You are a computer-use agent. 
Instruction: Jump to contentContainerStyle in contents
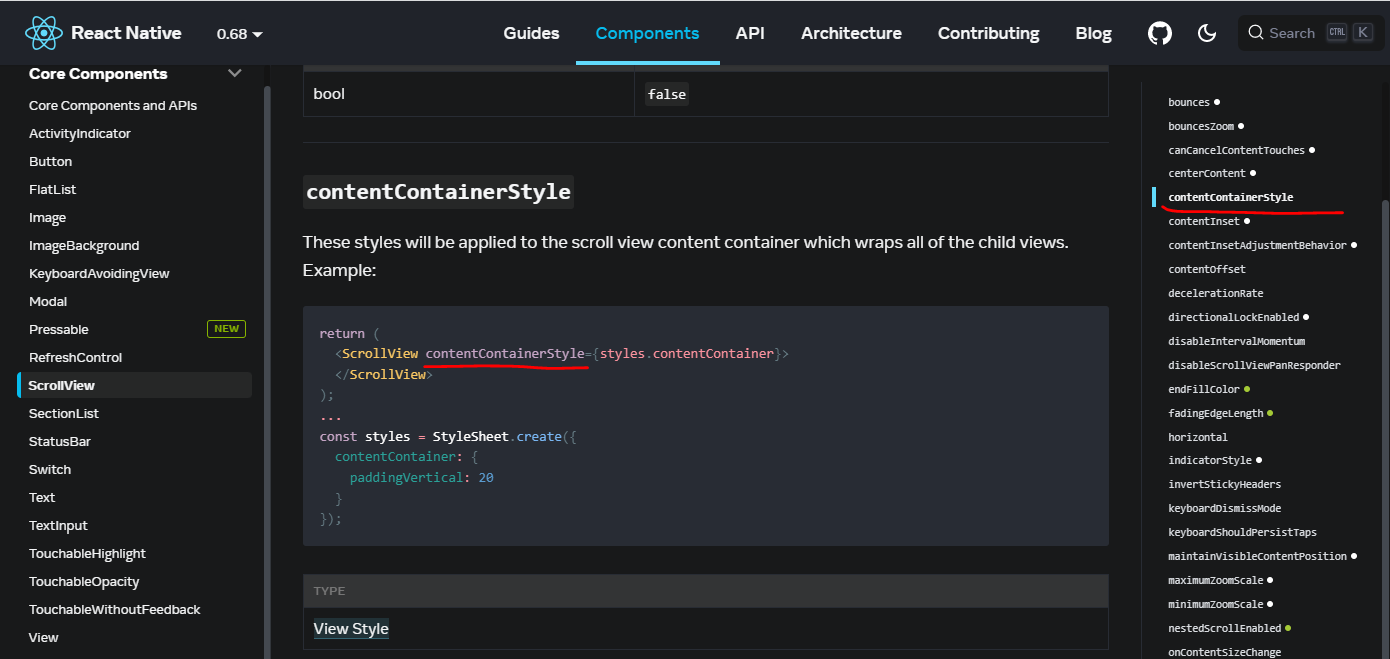coord(1231,197)
